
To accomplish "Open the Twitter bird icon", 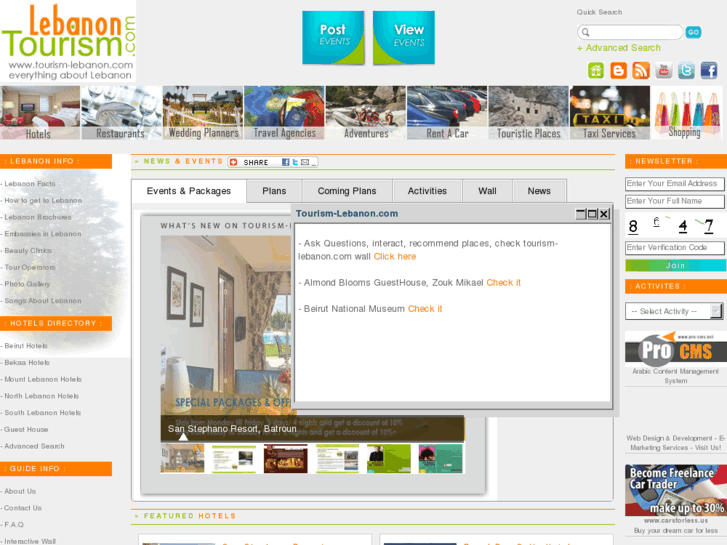I will [x=686, y=71].
